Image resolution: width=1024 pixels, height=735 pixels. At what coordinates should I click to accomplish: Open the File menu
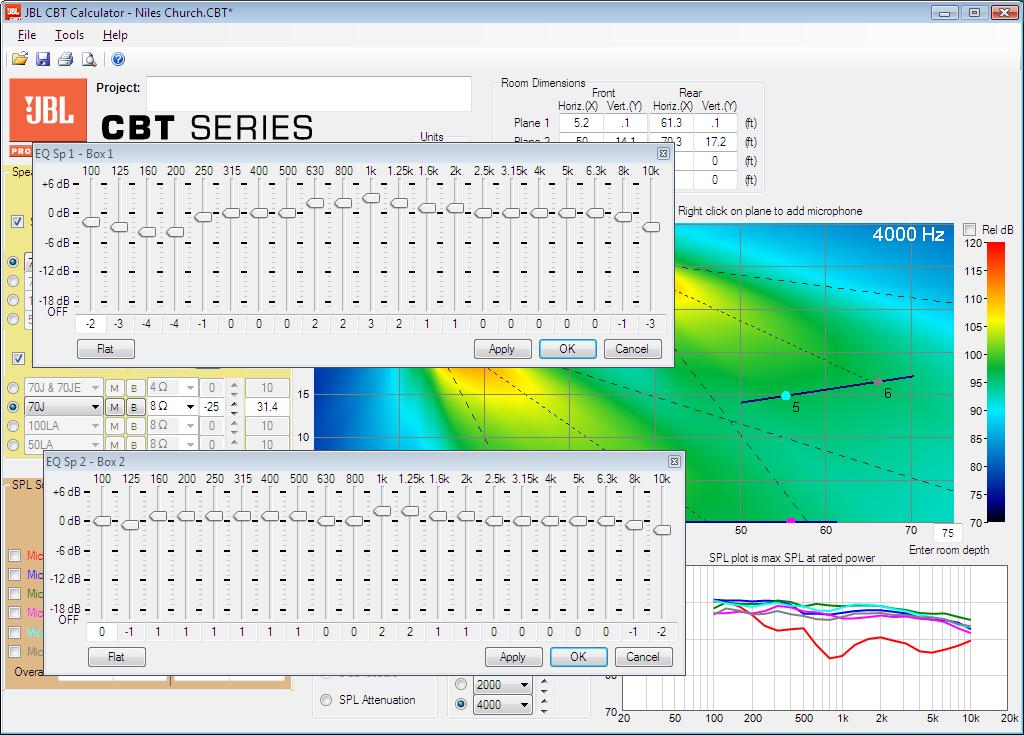27,35
